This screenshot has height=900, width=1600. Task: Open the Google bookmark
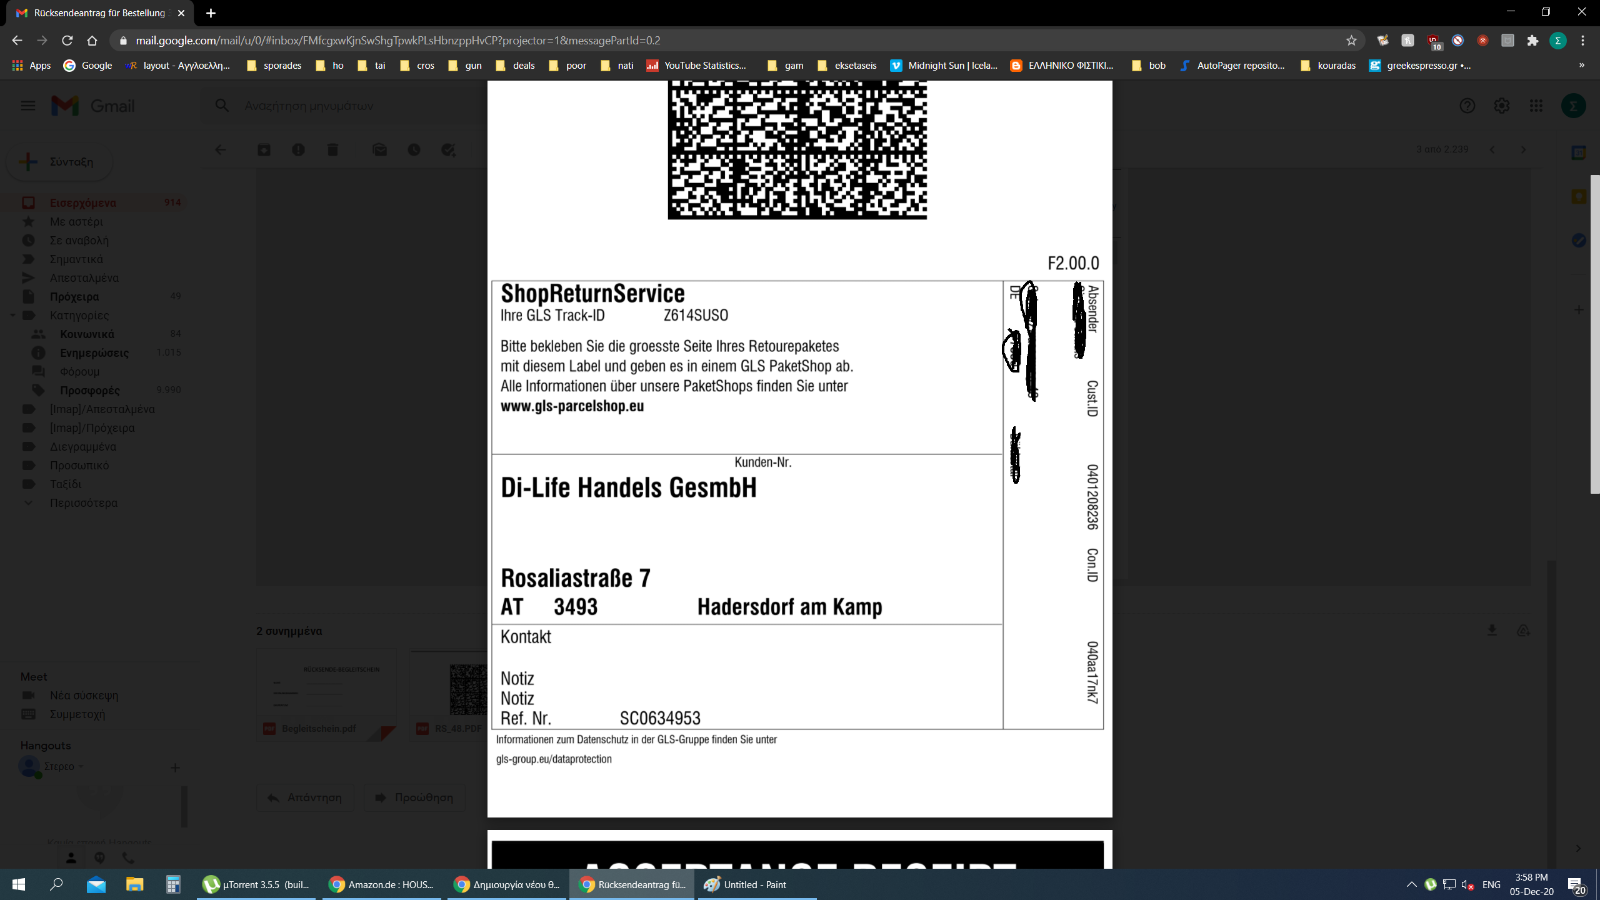pos(88,65)
